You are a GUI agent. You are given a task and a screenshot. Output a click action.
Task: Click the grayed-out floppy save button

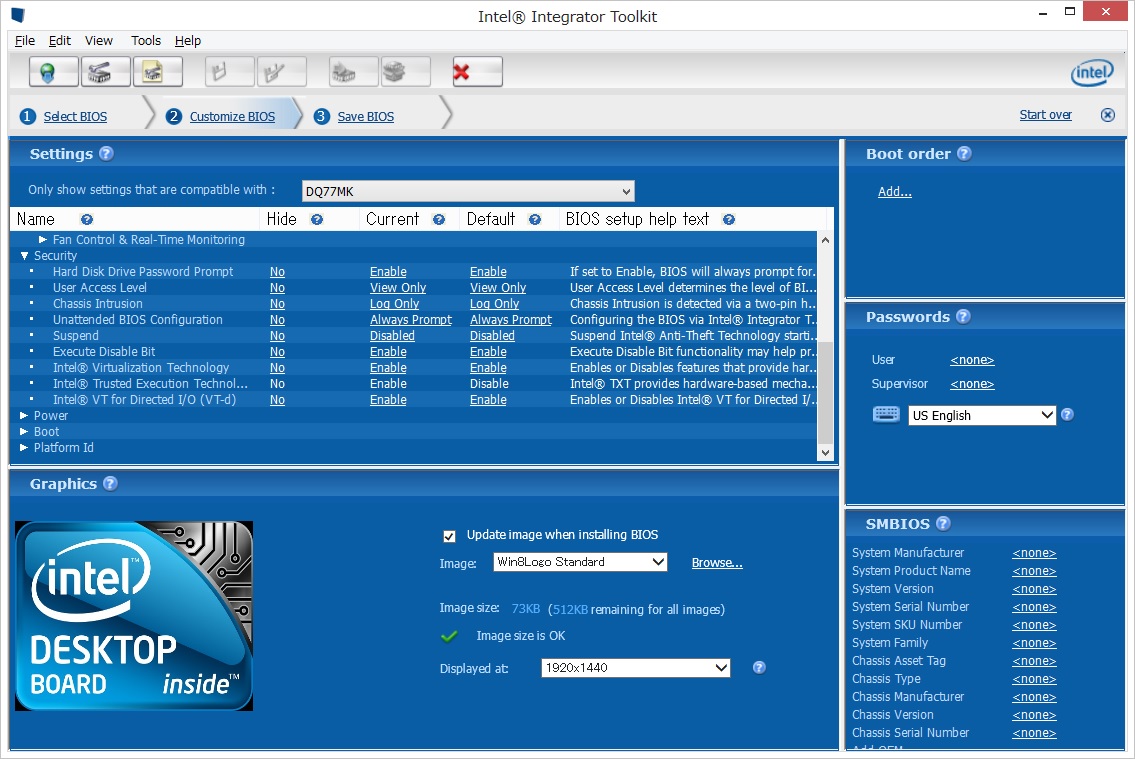(x=229, y=72)
